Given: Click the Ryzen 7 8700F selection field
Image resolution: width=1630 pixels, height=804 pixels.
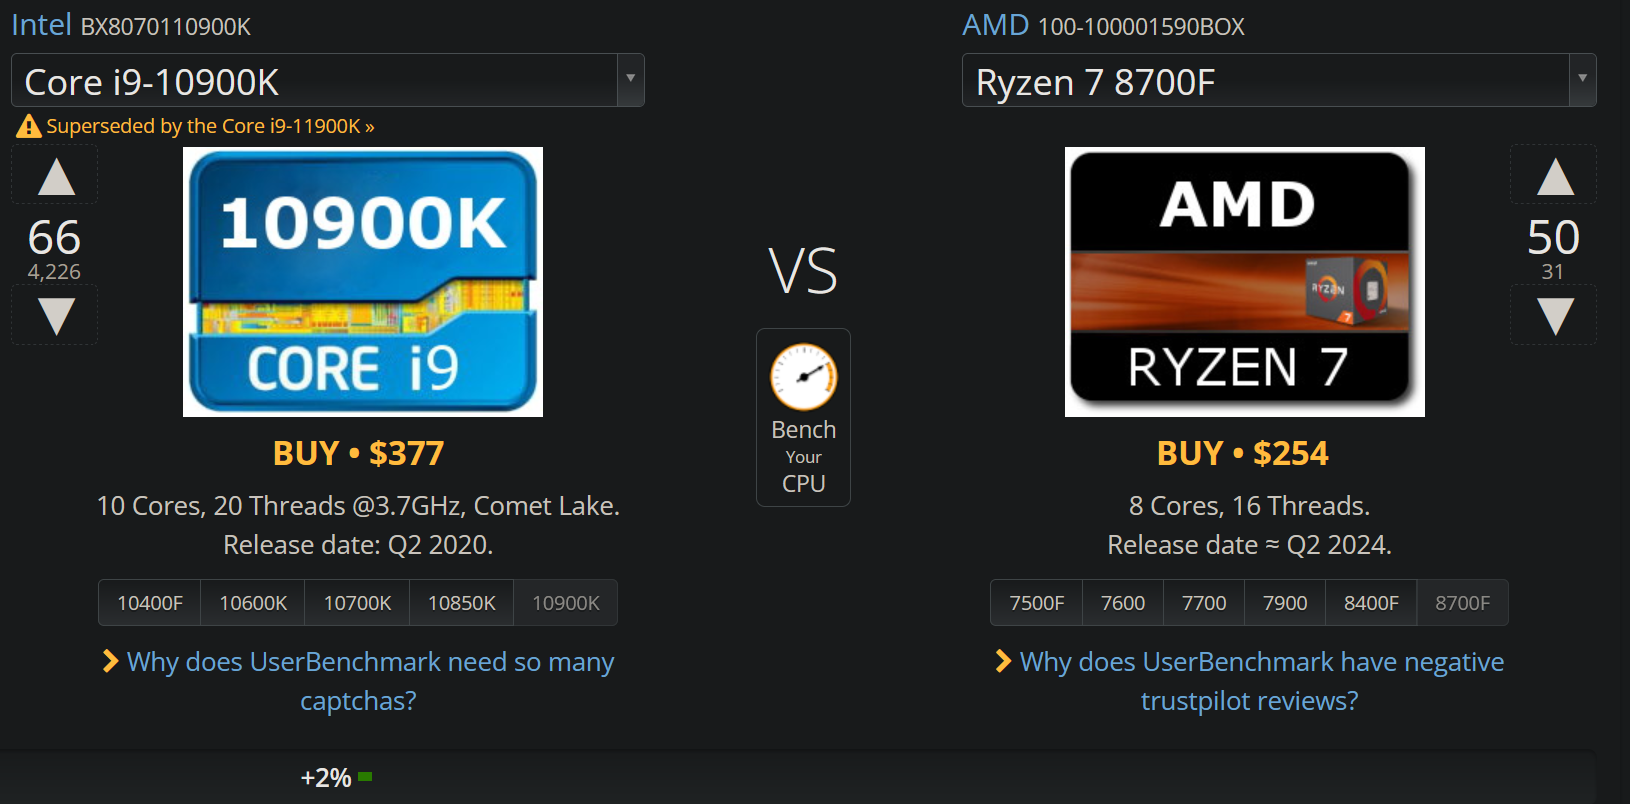Looking at the screenshot, I should (1279, 80).
